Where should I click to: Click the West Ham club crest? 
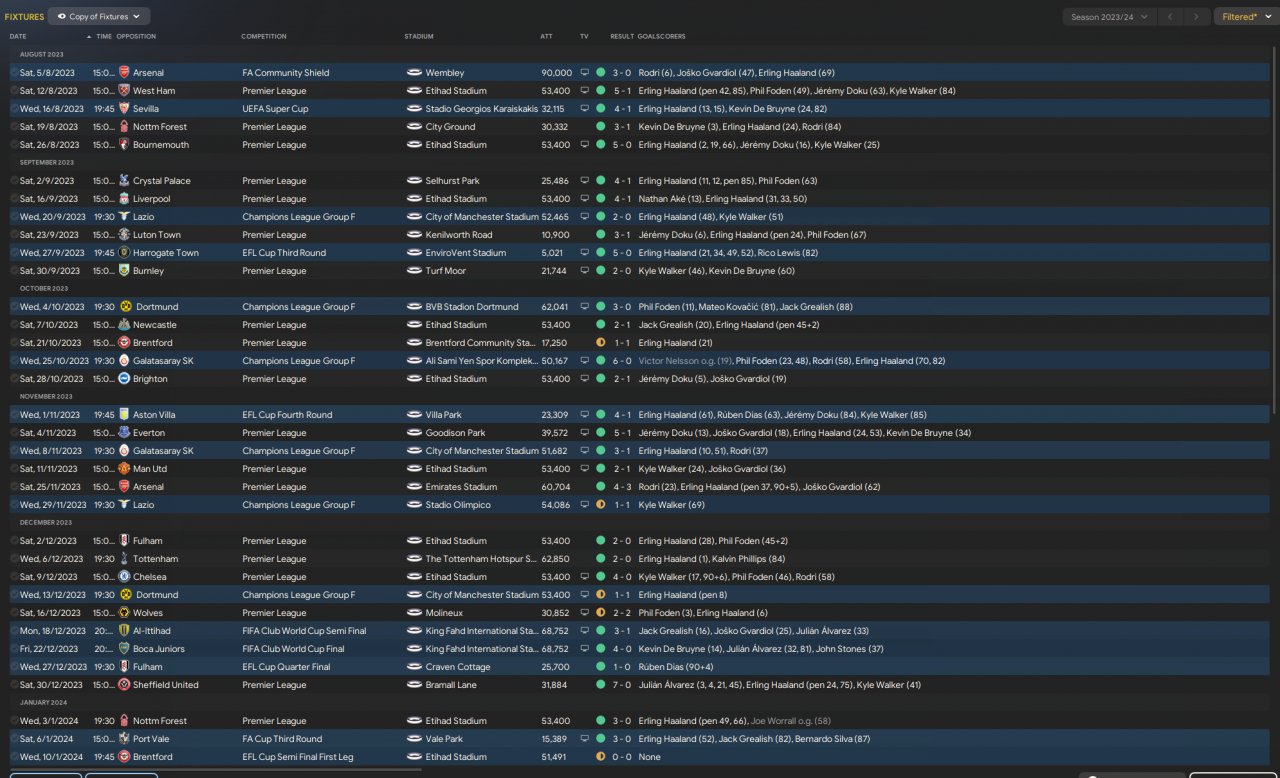[124, 91]
